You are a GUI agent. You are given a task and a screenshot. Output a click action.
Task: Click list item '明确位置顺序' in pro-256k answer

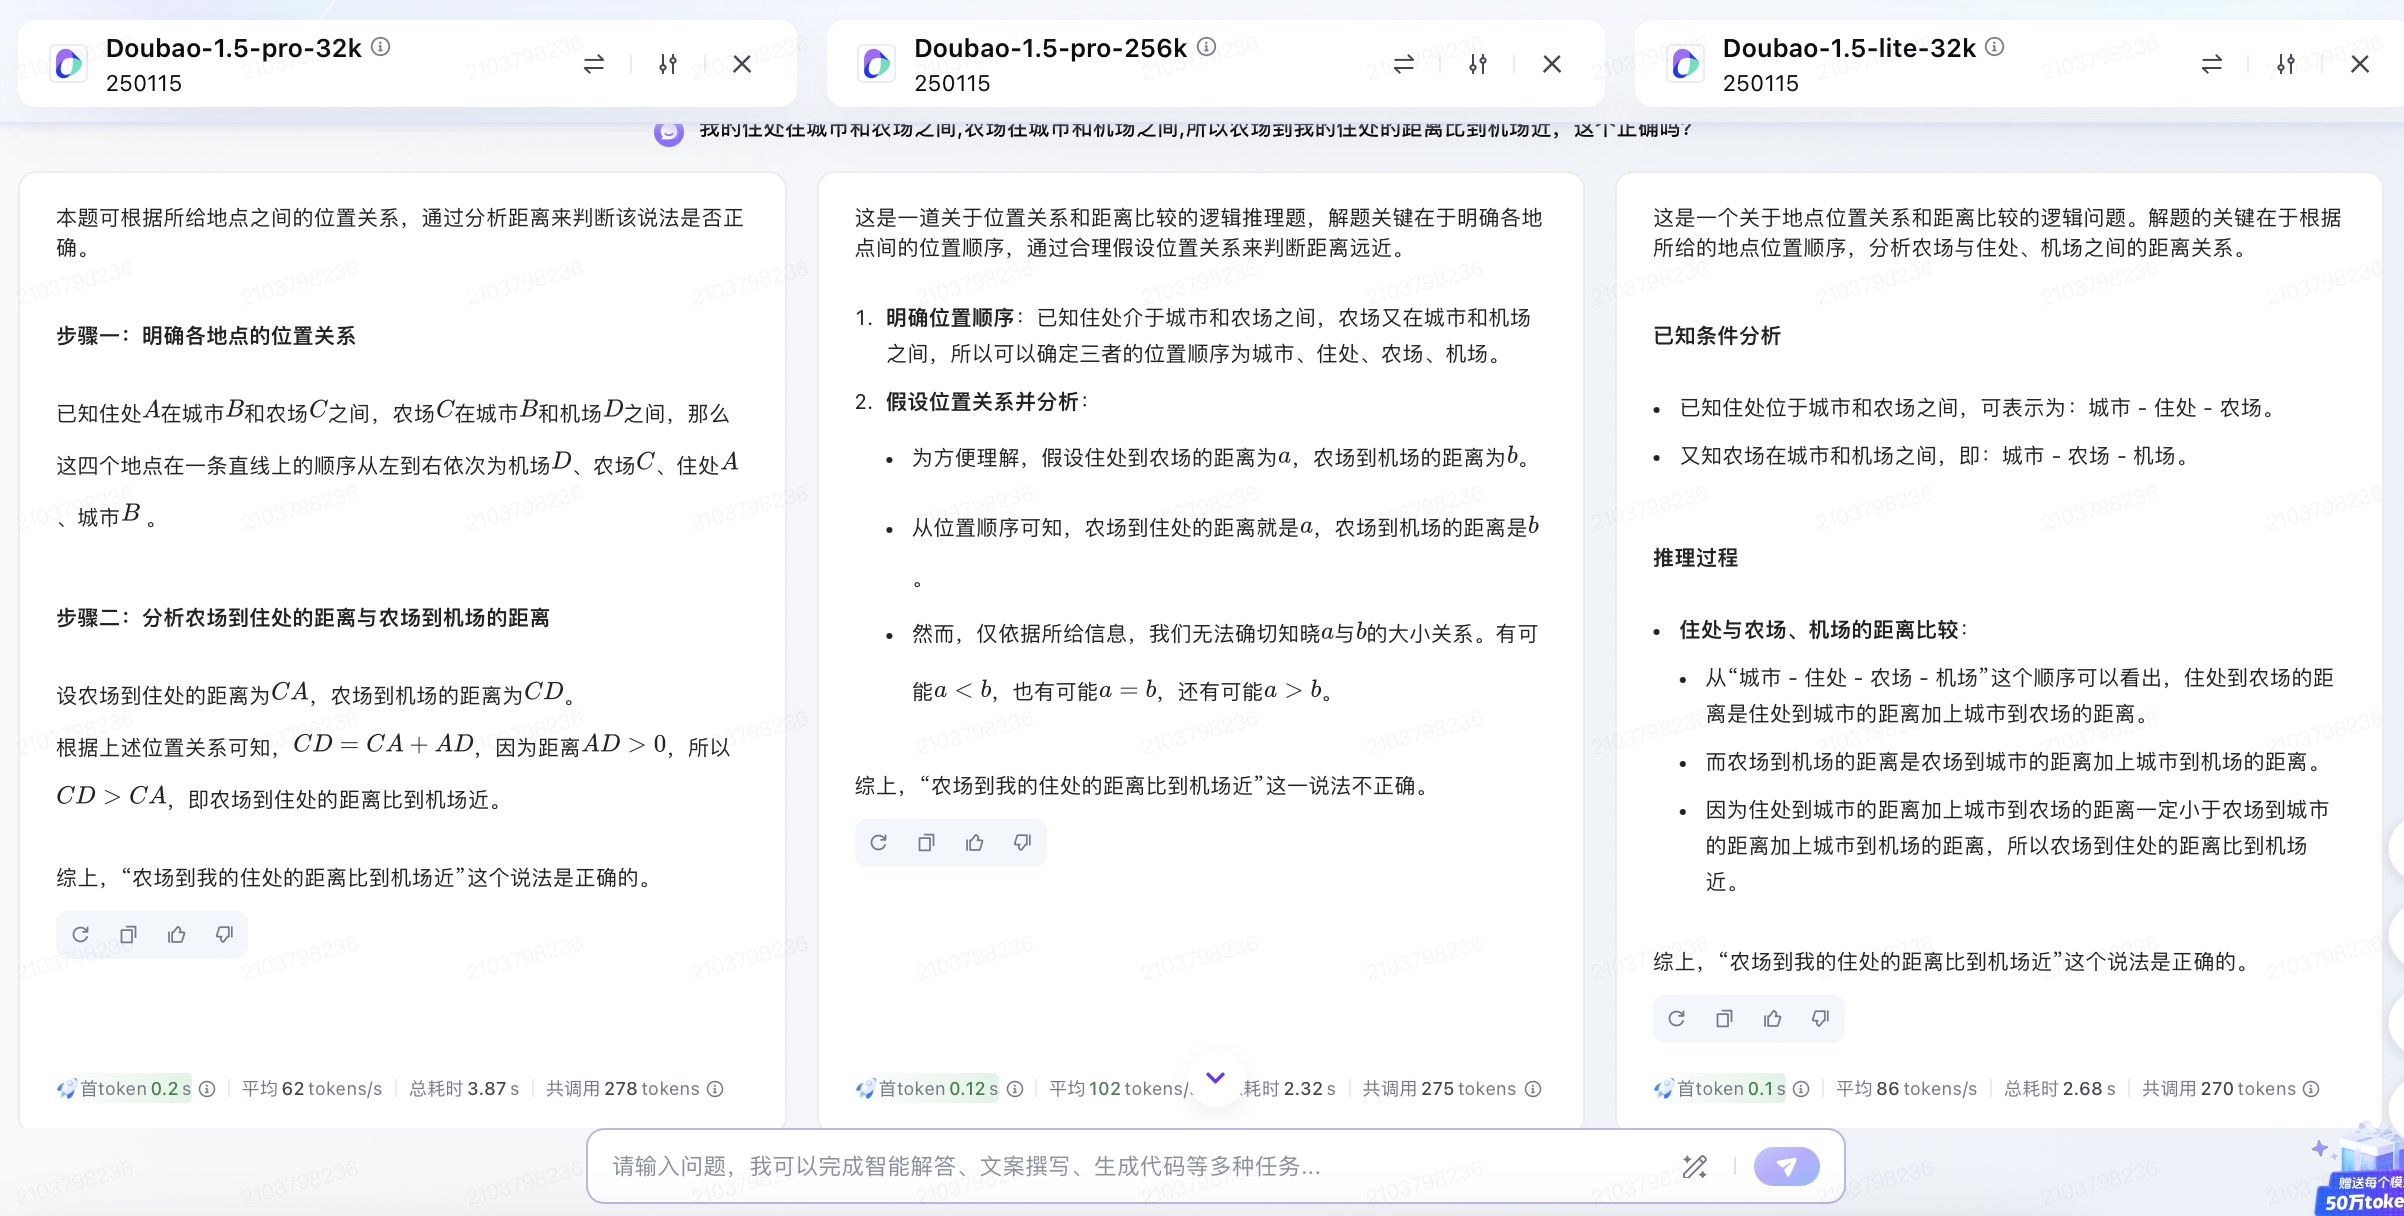tap(950, 318)
